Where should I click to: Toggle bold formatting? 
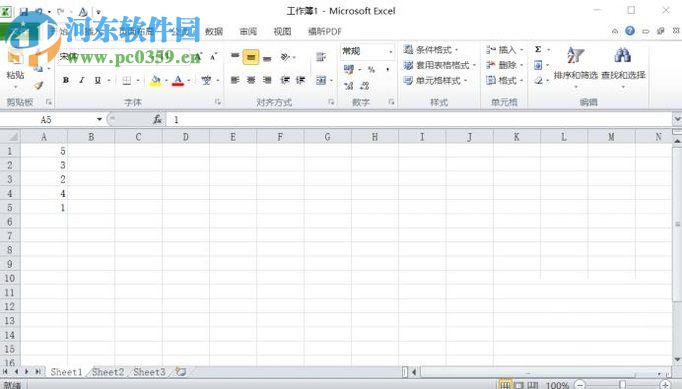tap(66, 80)
